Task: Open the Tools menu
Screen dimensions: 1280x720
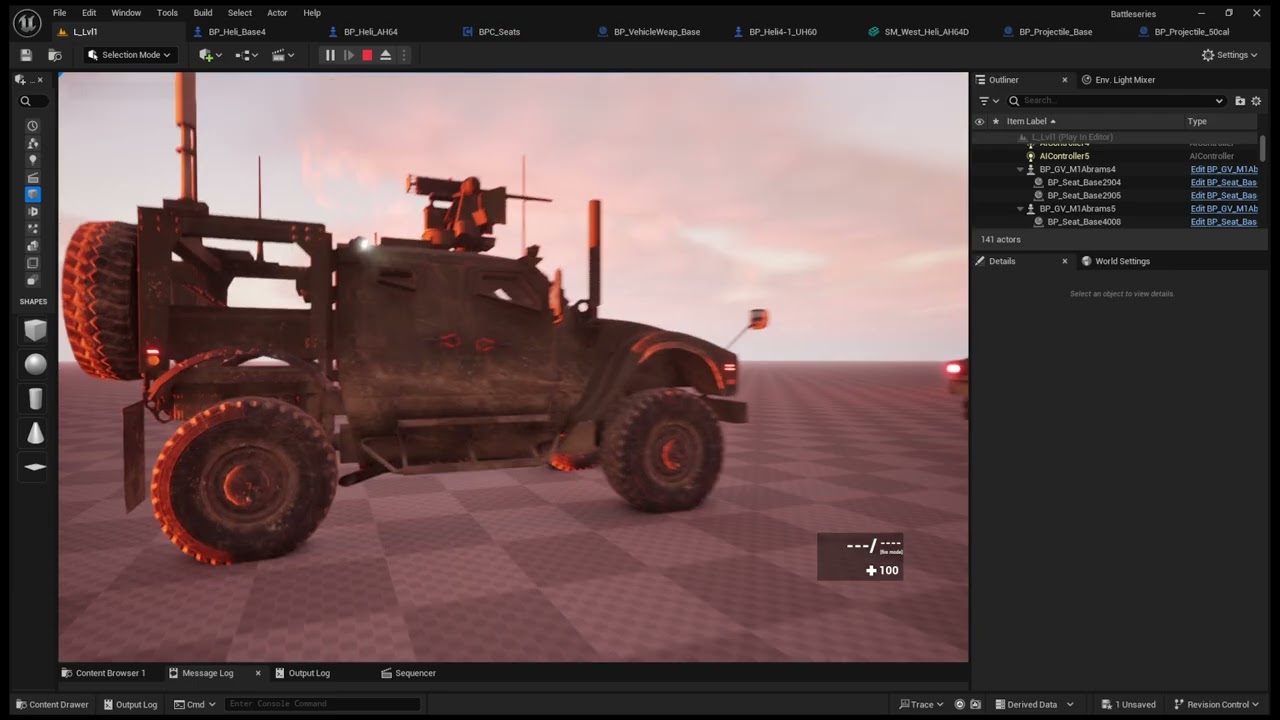Action: click(x=167, y=13)
